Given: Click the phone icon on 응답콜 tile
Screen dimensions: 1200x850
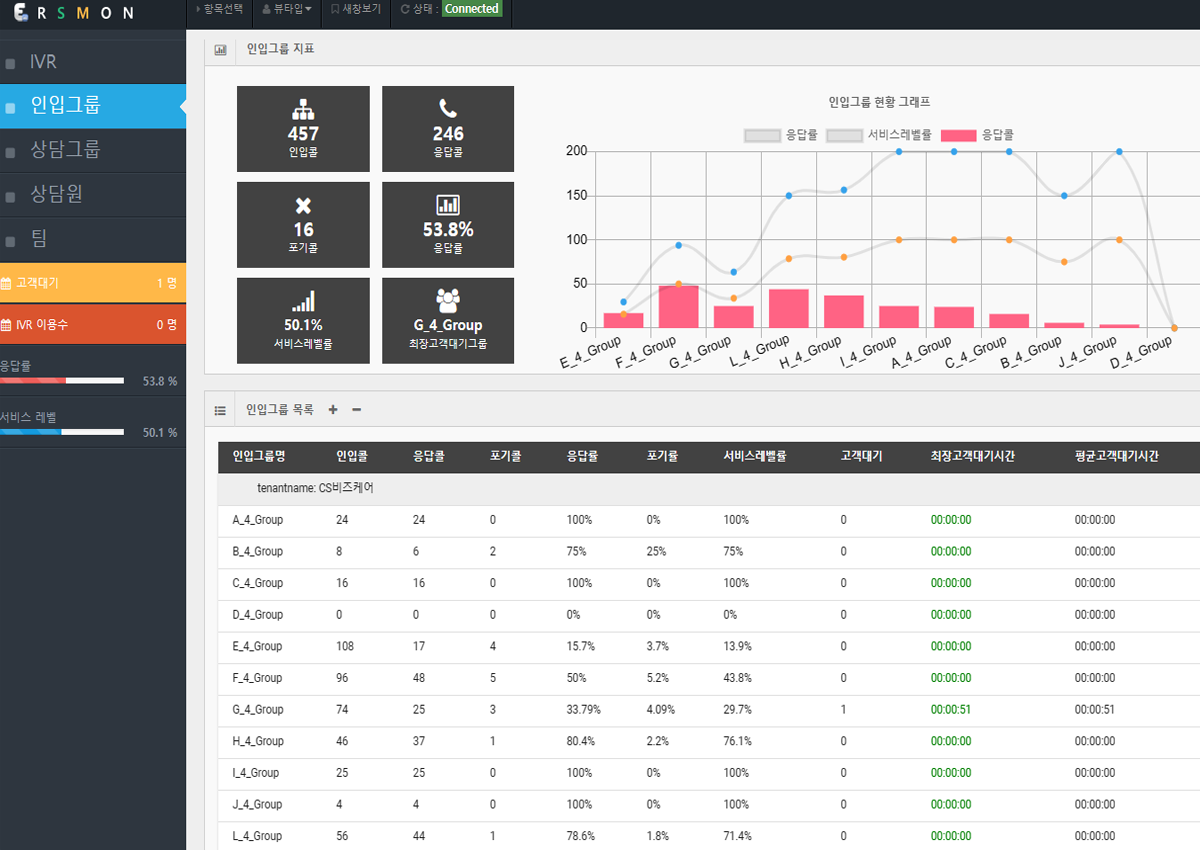Looking at the screenshot, I should [448, 108].
